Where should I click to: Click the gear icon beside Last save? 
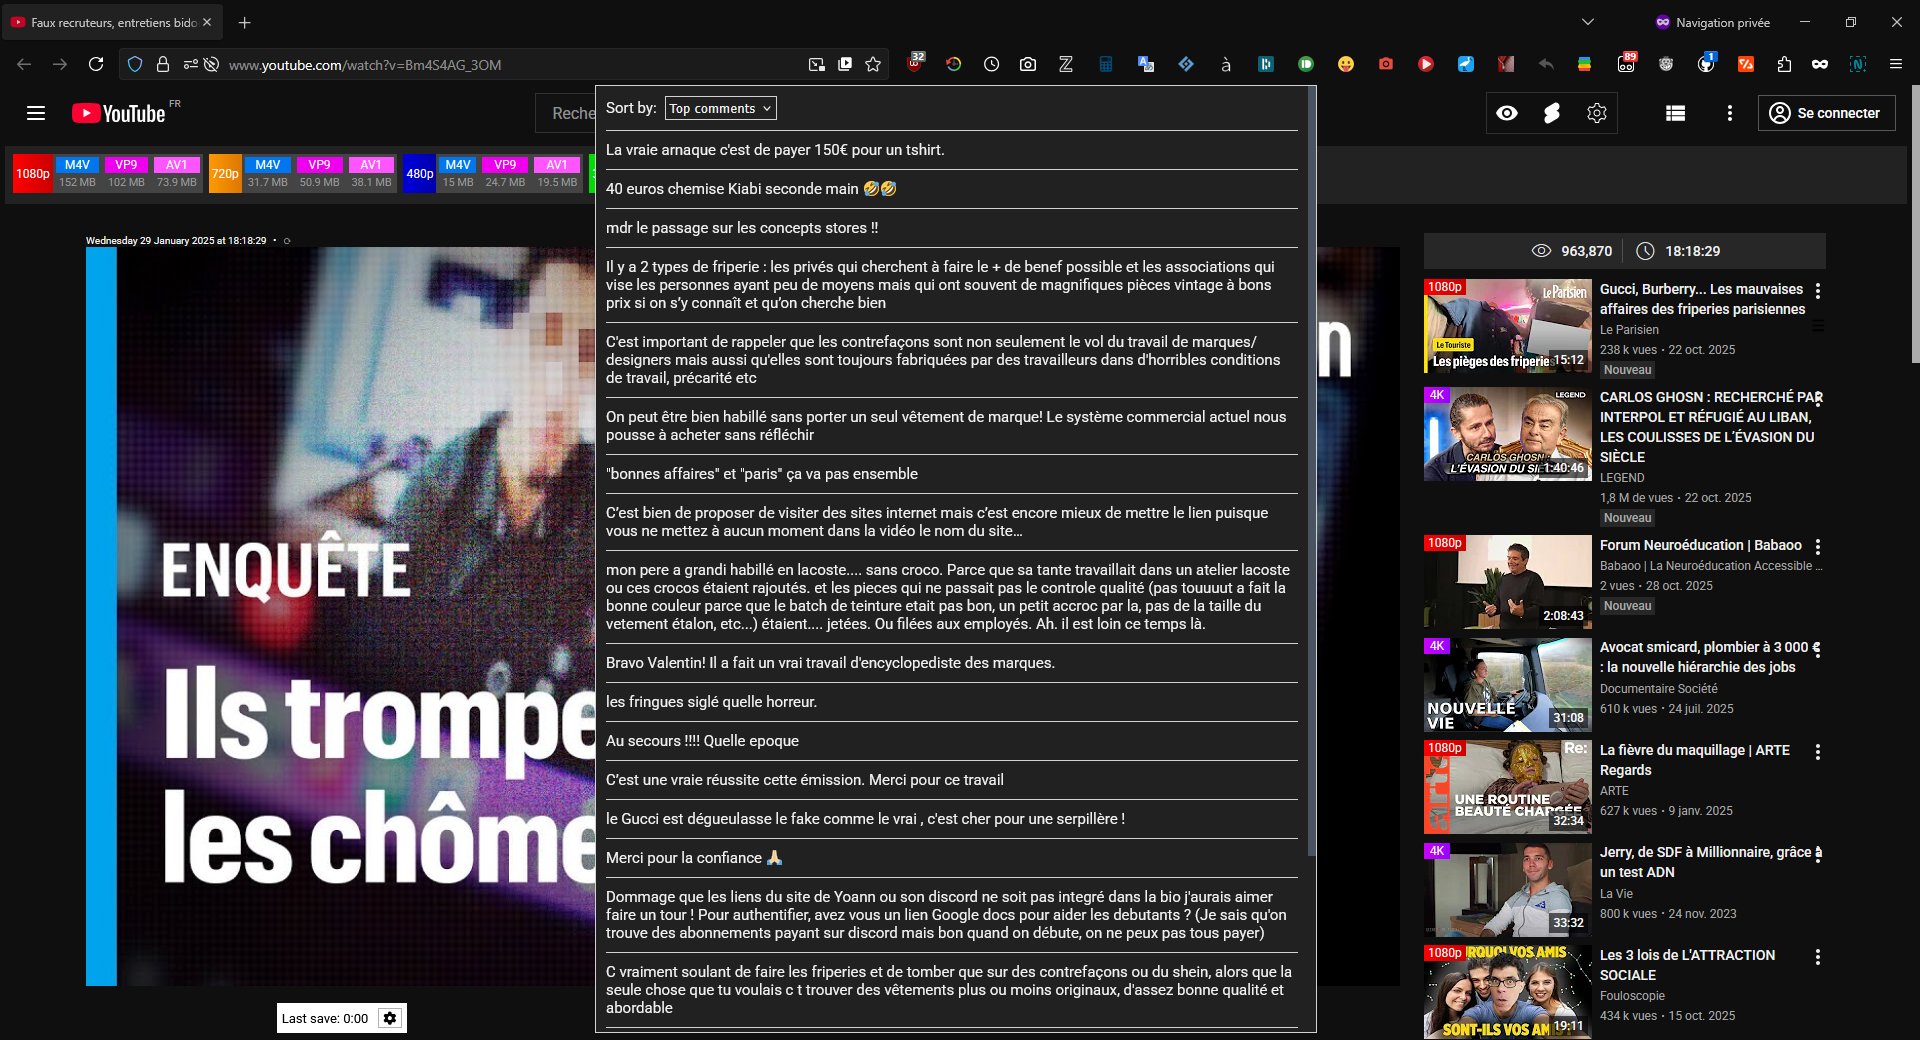(x=390, y=1018)
